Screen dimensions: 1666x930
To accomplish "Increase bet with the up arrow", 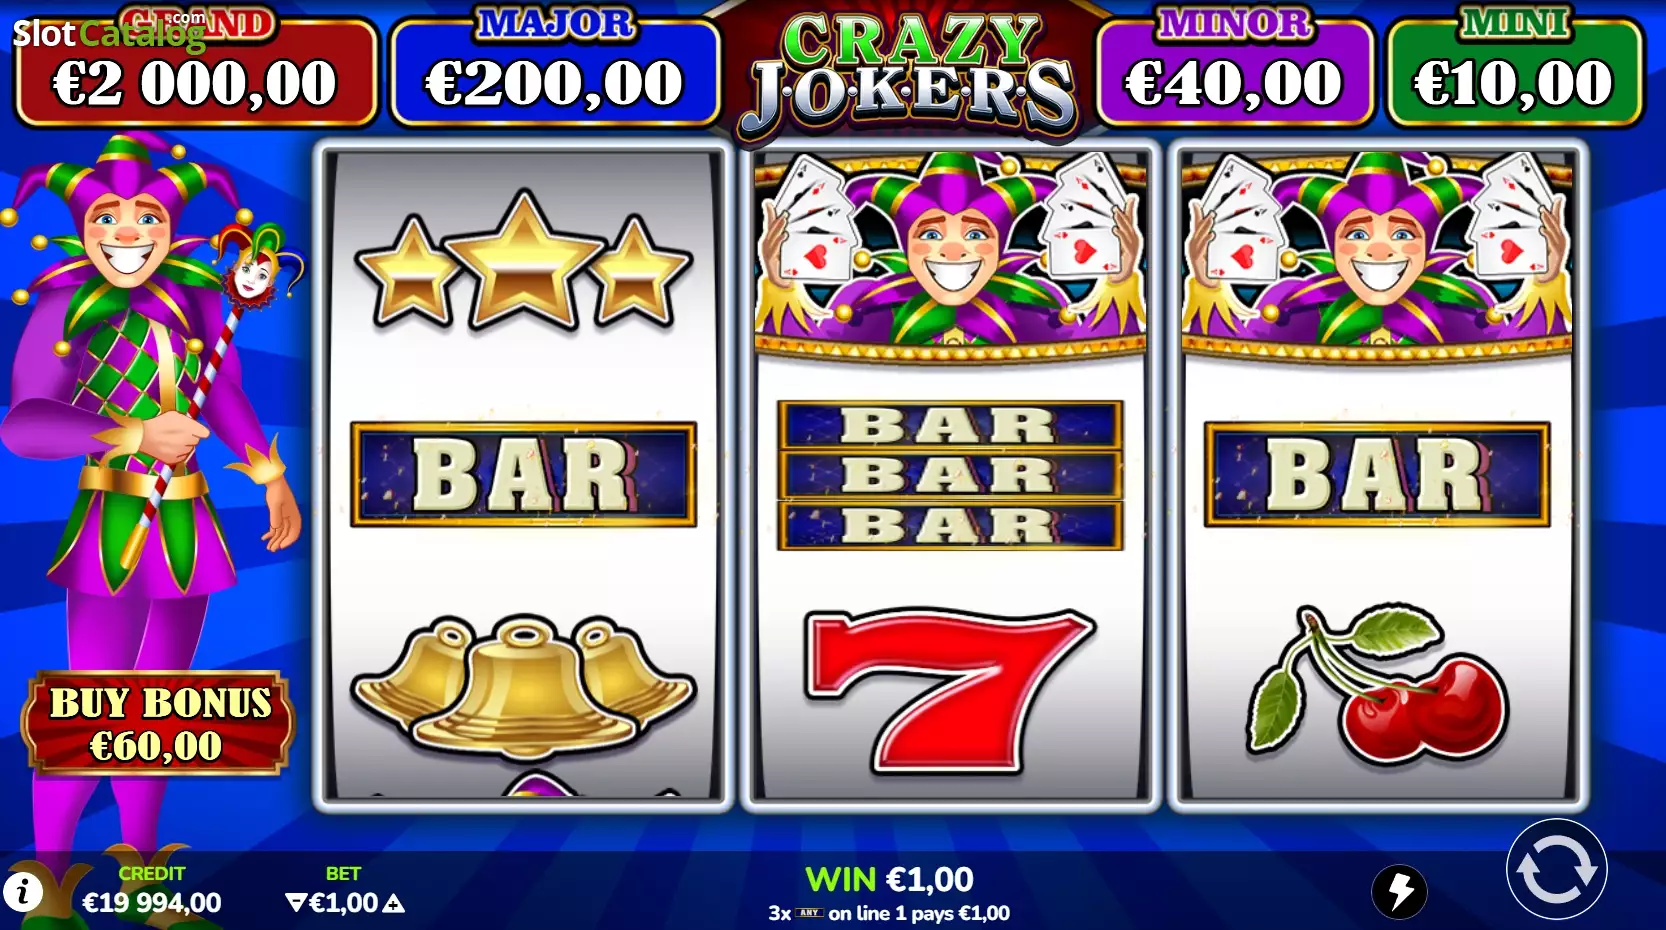I will 394,903.
